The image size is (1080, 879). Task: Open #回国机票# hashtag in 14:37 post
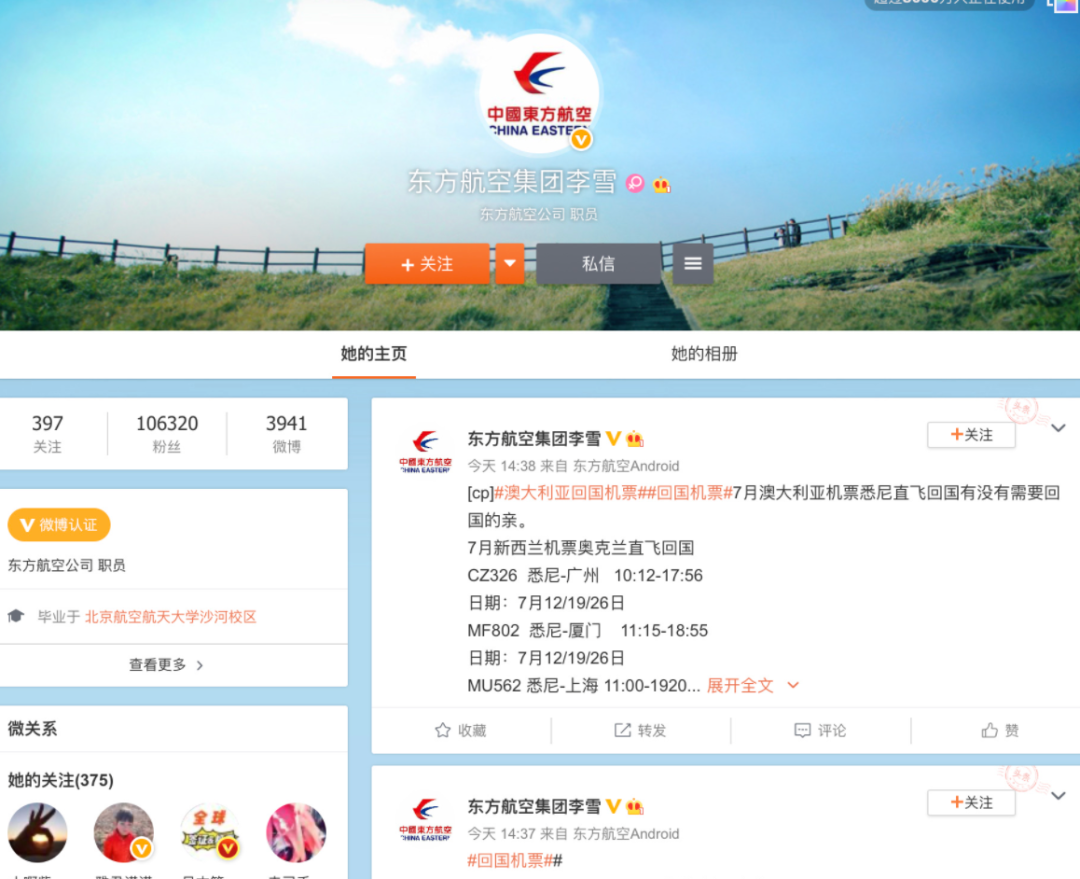pyautogui.click(x=510, y=860)
